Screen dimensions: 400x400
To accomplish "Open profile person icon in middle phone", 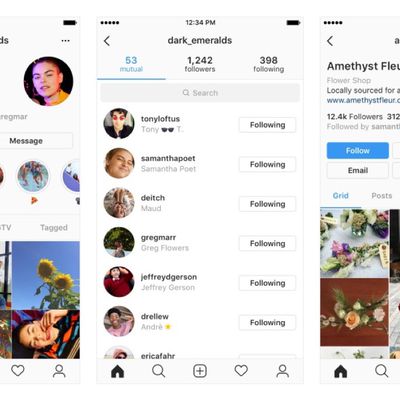I will [282, 371].
